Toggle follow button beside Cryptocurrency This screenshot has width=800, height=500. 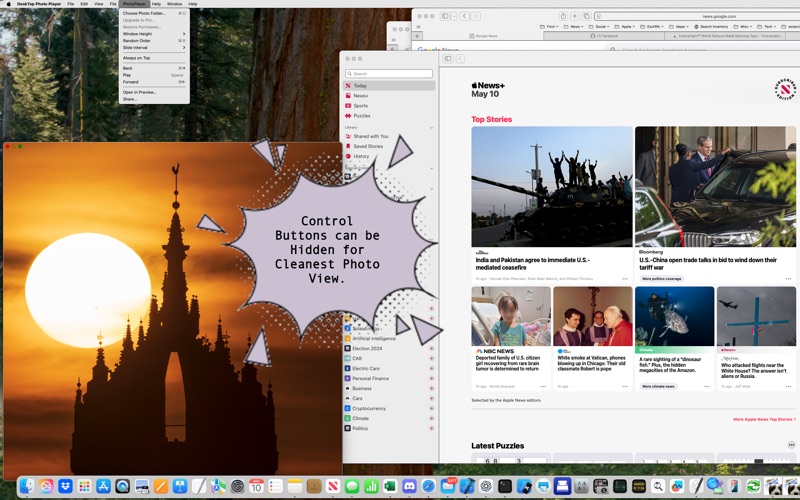[x=431, y=409]
